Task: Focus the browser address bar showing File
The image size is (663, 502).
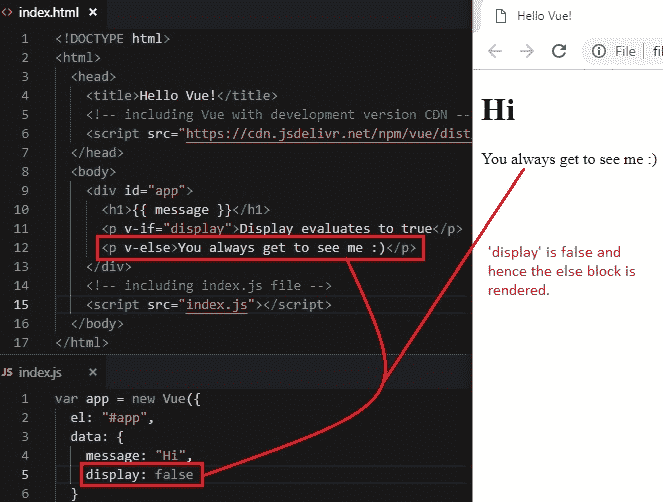Action: (624, 51)
